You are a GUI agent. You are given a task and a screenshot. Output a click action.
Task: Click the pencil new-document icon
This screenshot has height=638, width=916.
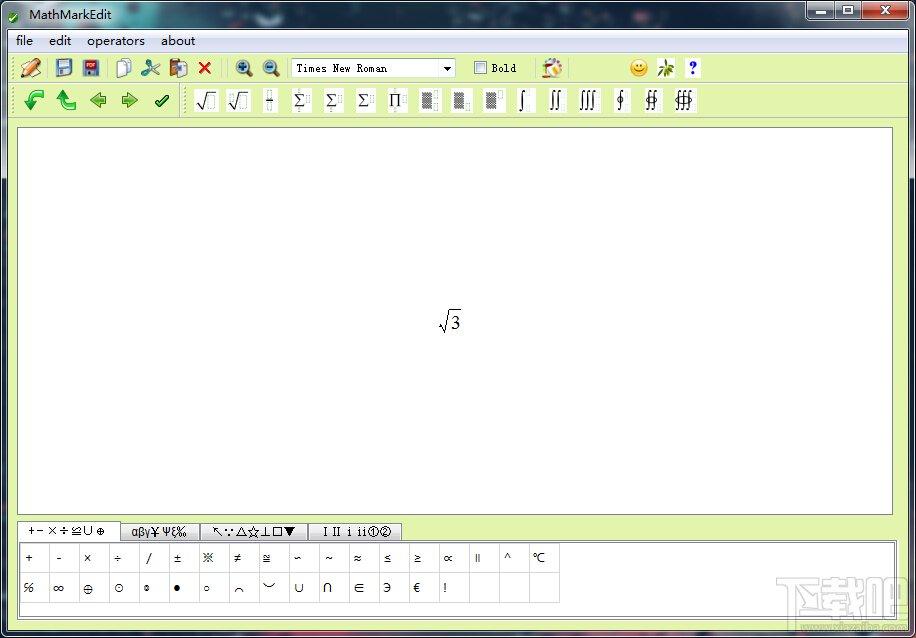click(30, 68)
